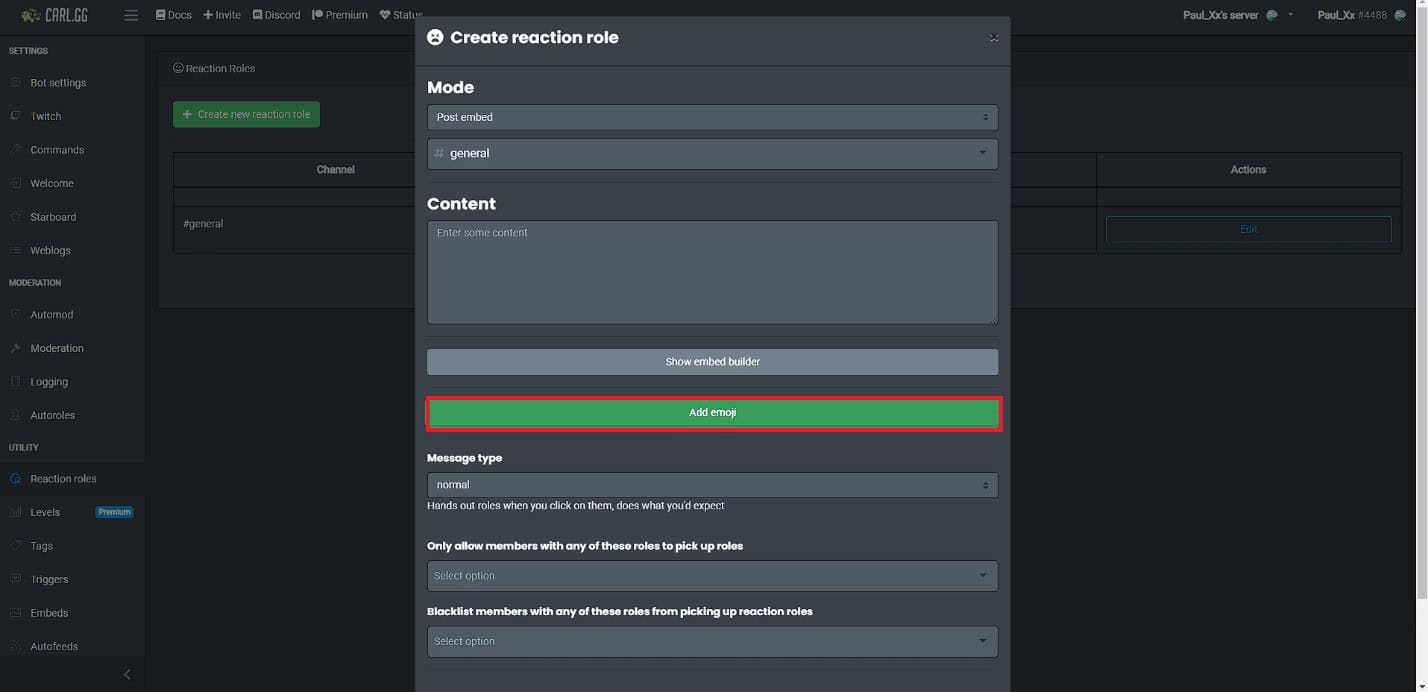Close the Create reaction role dialog
The image size is (1428, 692).
click(993, 37)
